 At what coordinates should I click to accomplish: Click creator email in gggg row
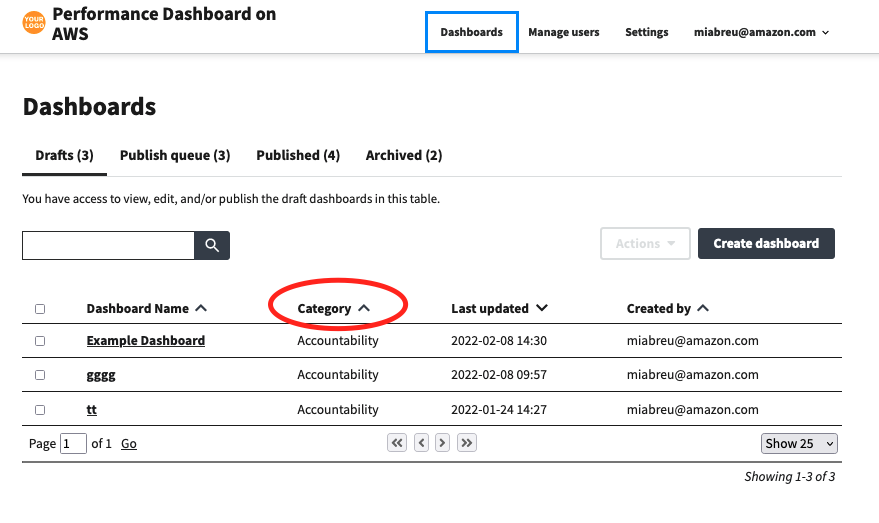coord(693,375)
